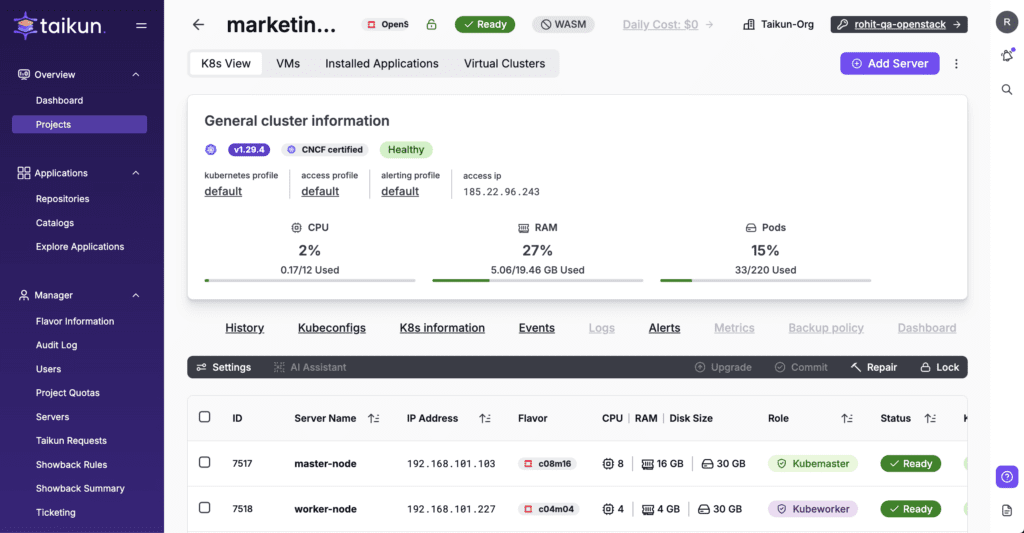This screenshot has height=533, width=1024.
Task: Collapse the Applications section chevron
Action: [x=136, y=173]
